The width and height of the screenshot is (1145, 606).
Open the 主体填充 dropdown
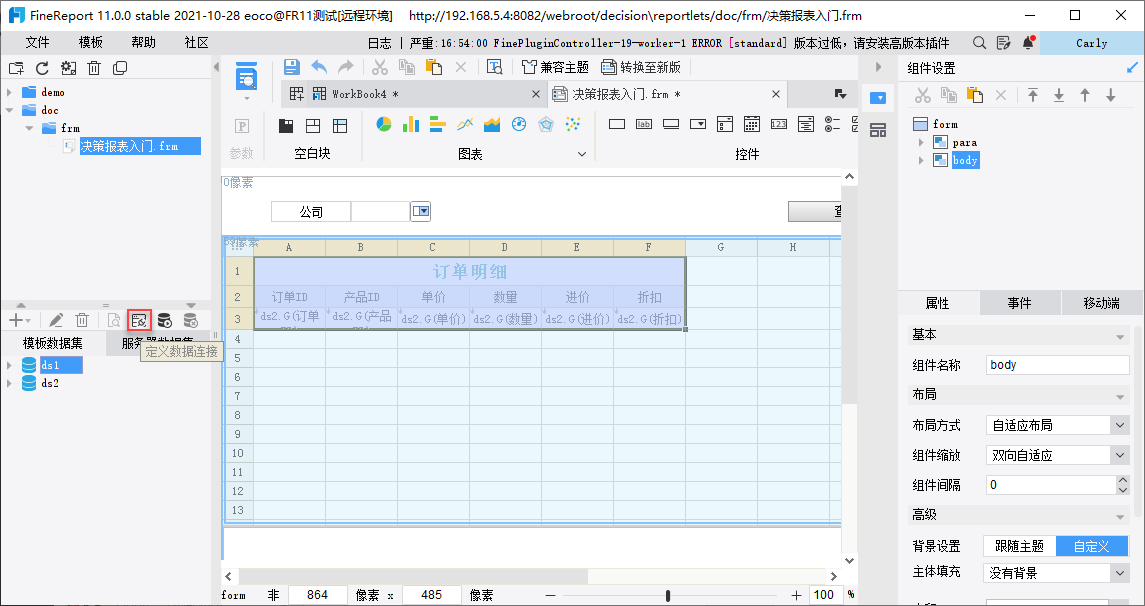coord(1120,573)
